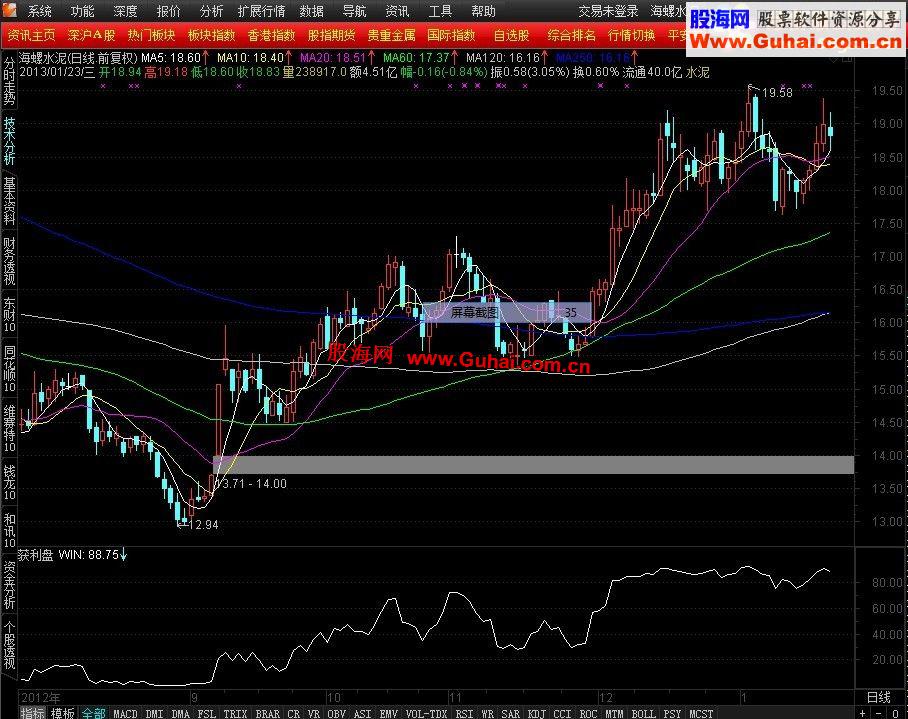Screen dimensions: 908x719
Task: Click the MA60: 17.37 legend label
Action: (x=416, y=58)
